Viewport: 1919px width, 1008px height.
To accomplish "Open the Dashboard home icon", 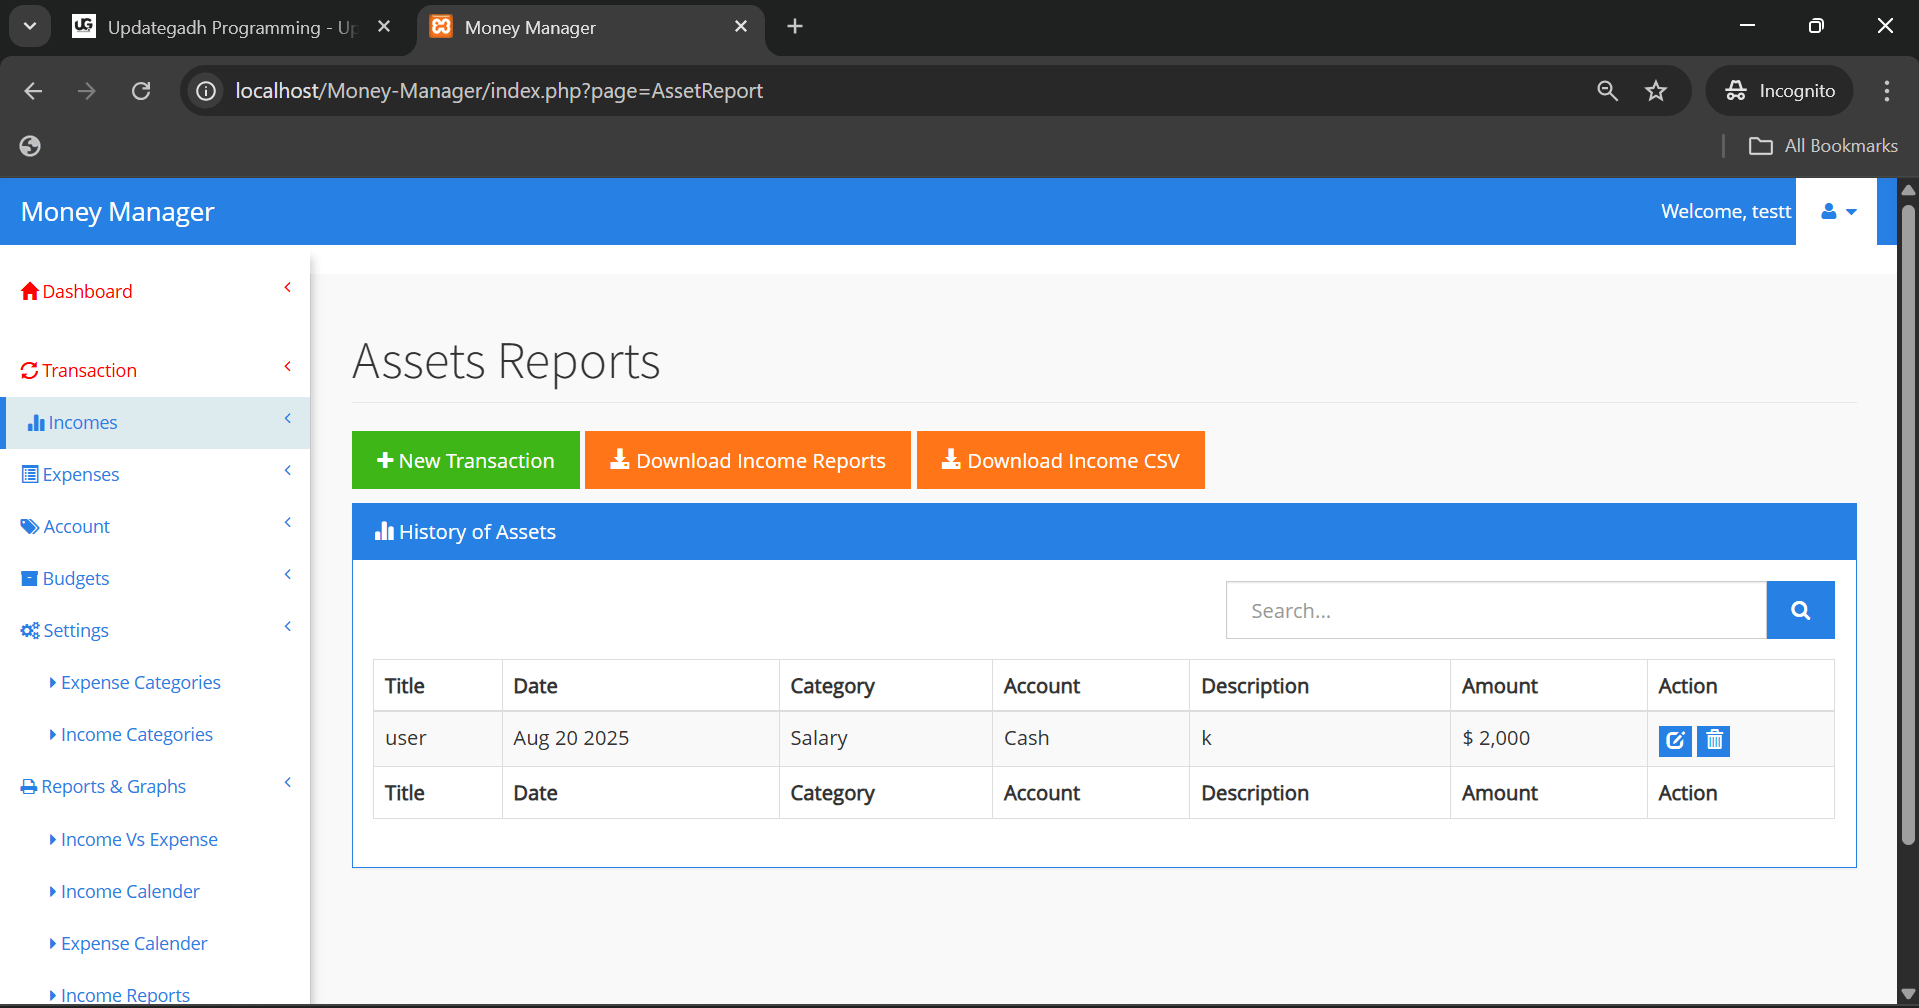I will point(30,291).
